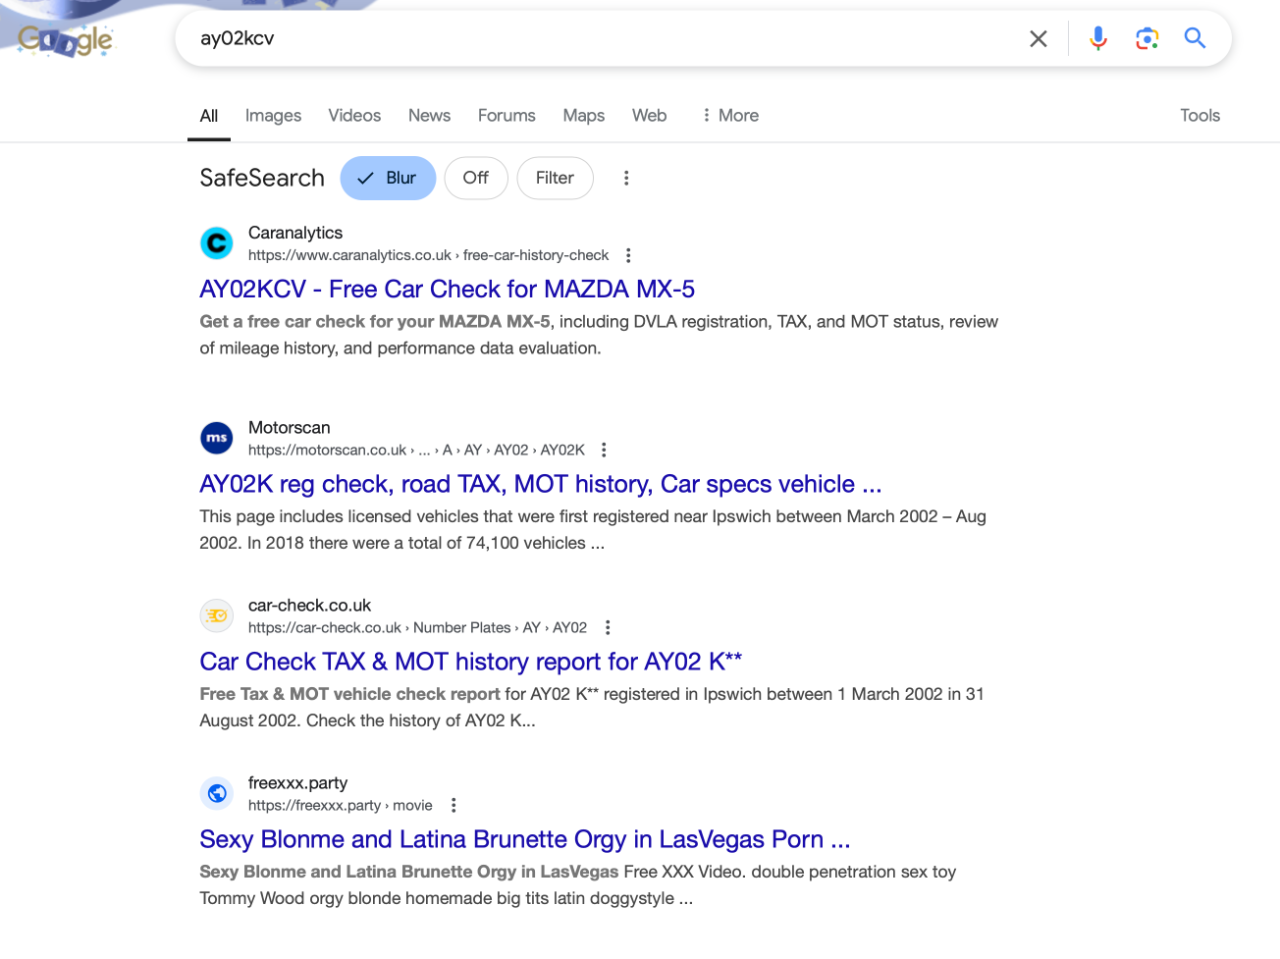Select the Filter SafeSearch option
The height and width of the screenshot is (959, 1280).
tap(555, 178)
